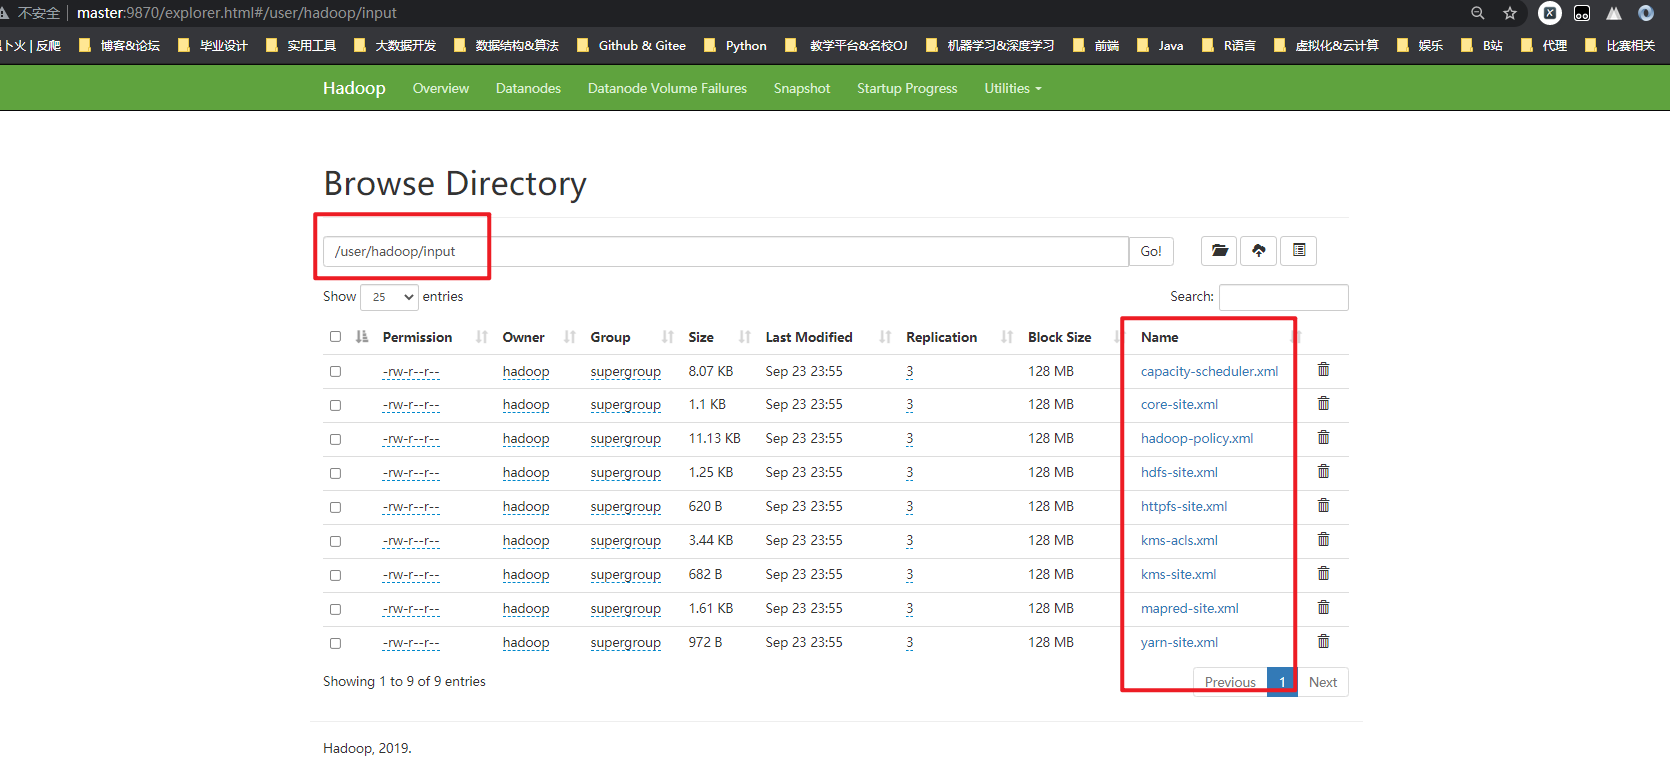The width and height of the screenshot is (1670, 778).
Task: Click the Go! button
Action: (1151, 251)
